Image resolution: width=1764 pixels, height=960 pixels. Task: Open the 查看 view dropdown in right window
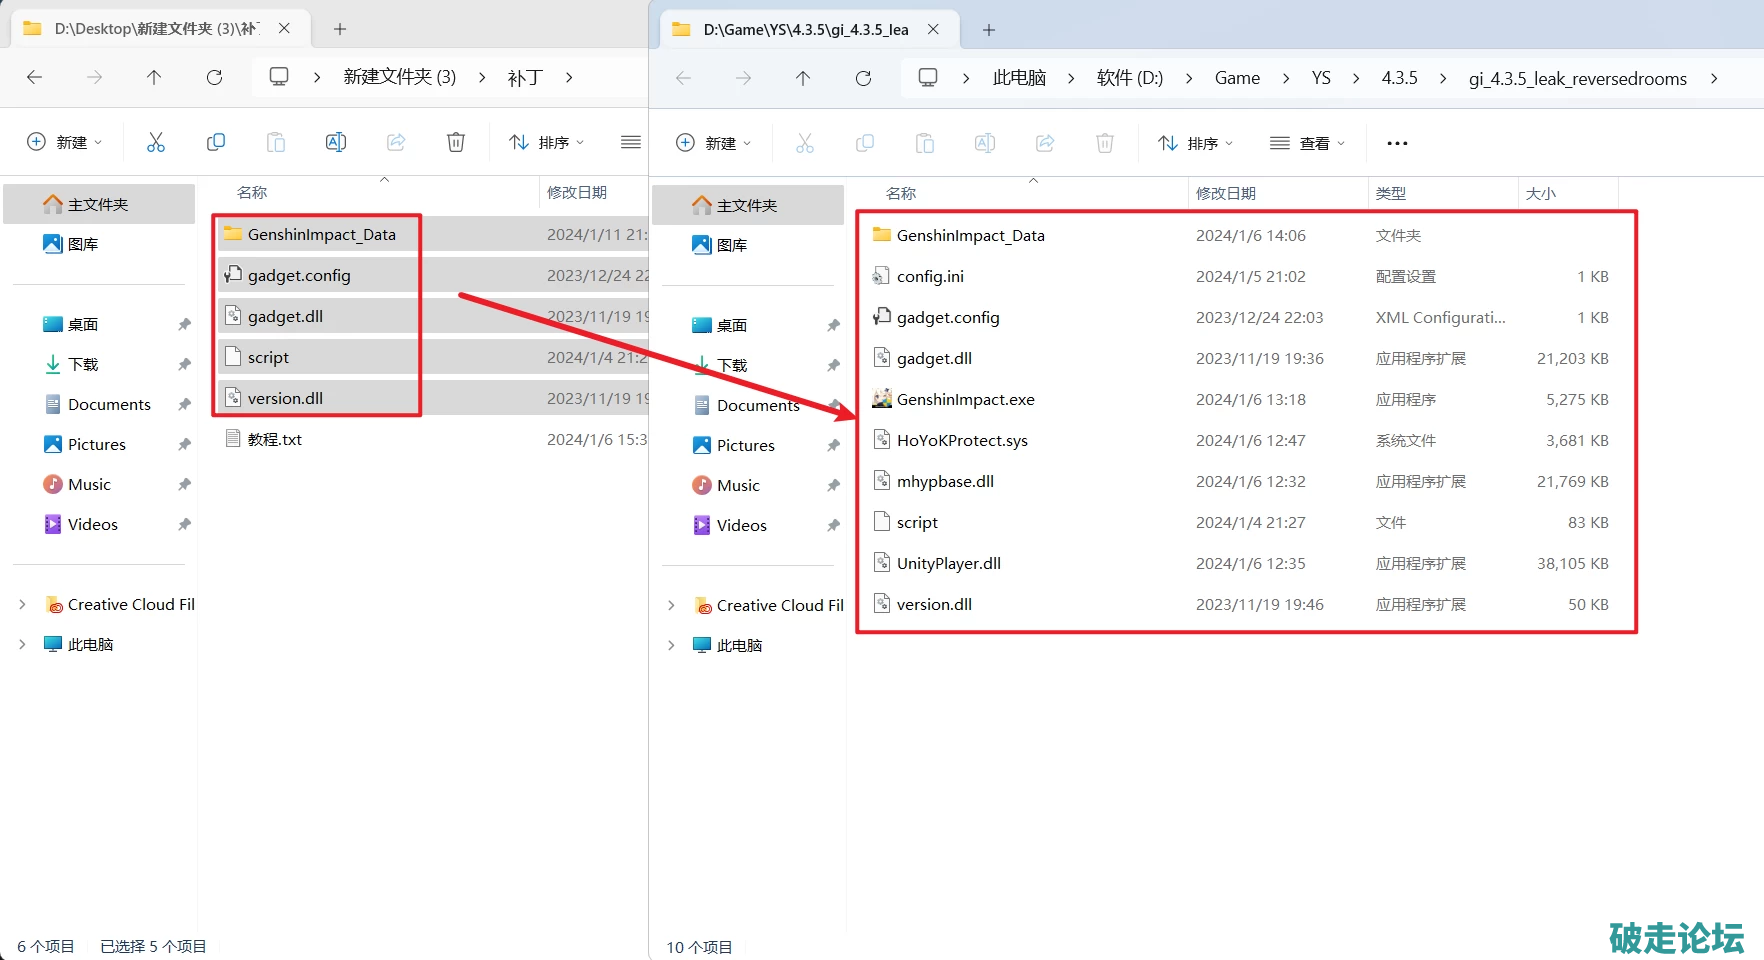(x=1308, y=143)
